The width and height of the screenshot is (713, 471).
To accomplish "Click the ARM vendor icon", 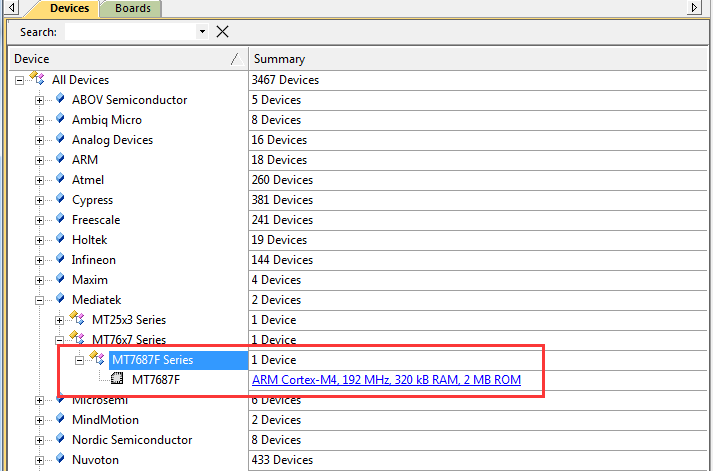I will click(60, 159).
